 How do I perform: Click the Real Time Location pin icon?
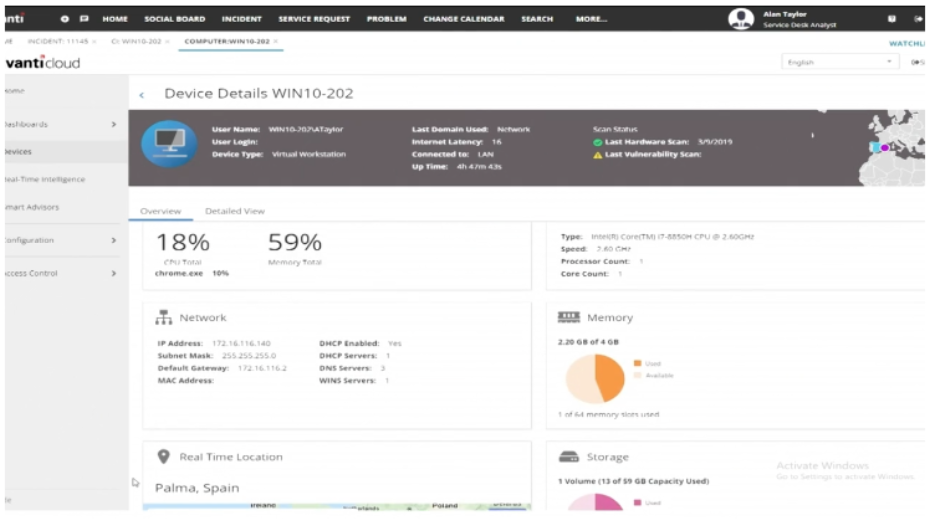pyautogui.click(x=163, y=456)
